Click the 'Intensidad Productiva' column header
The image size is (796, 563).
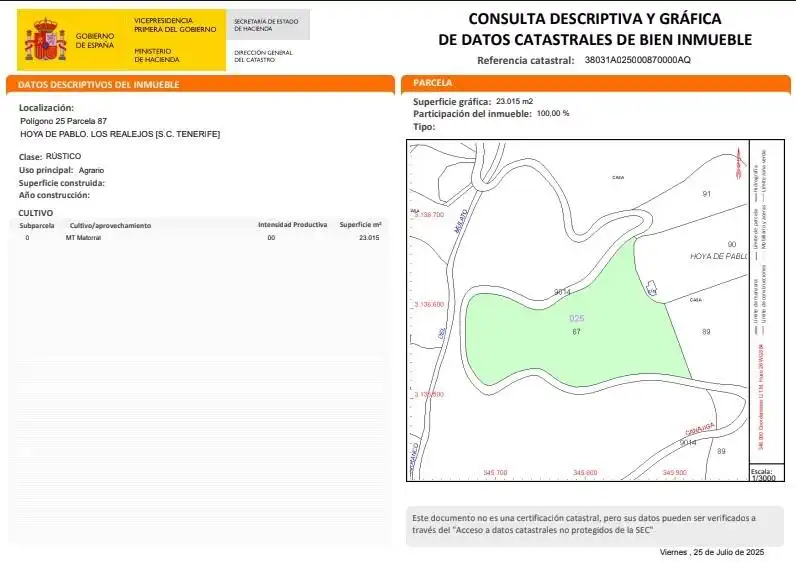click(292, 224)
